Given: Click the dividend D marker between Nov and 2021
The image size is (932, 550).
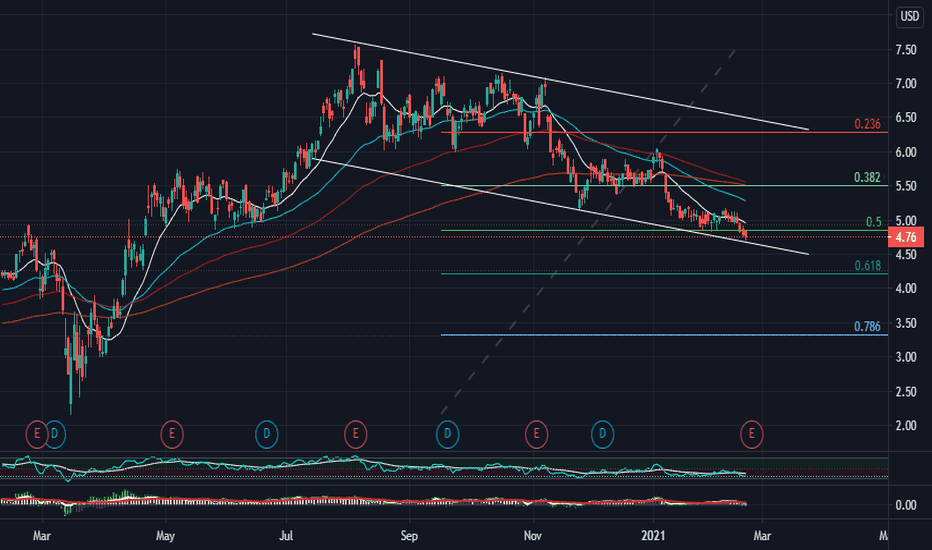Looking at the screenshot, I should click(602, 435).
